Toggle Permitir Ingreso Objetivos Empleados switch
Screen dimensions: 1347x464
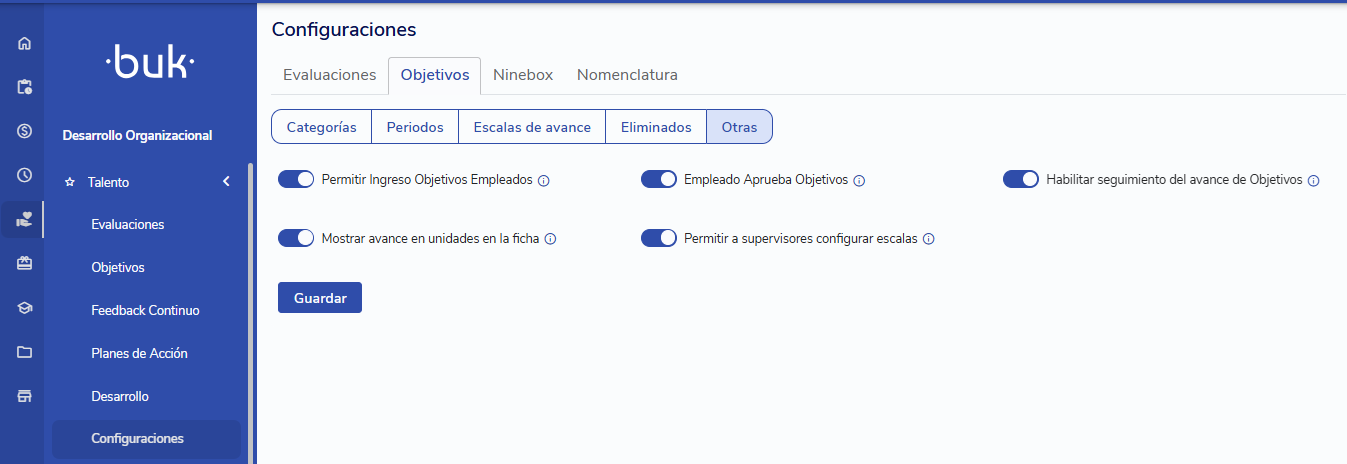pos(296,179)
